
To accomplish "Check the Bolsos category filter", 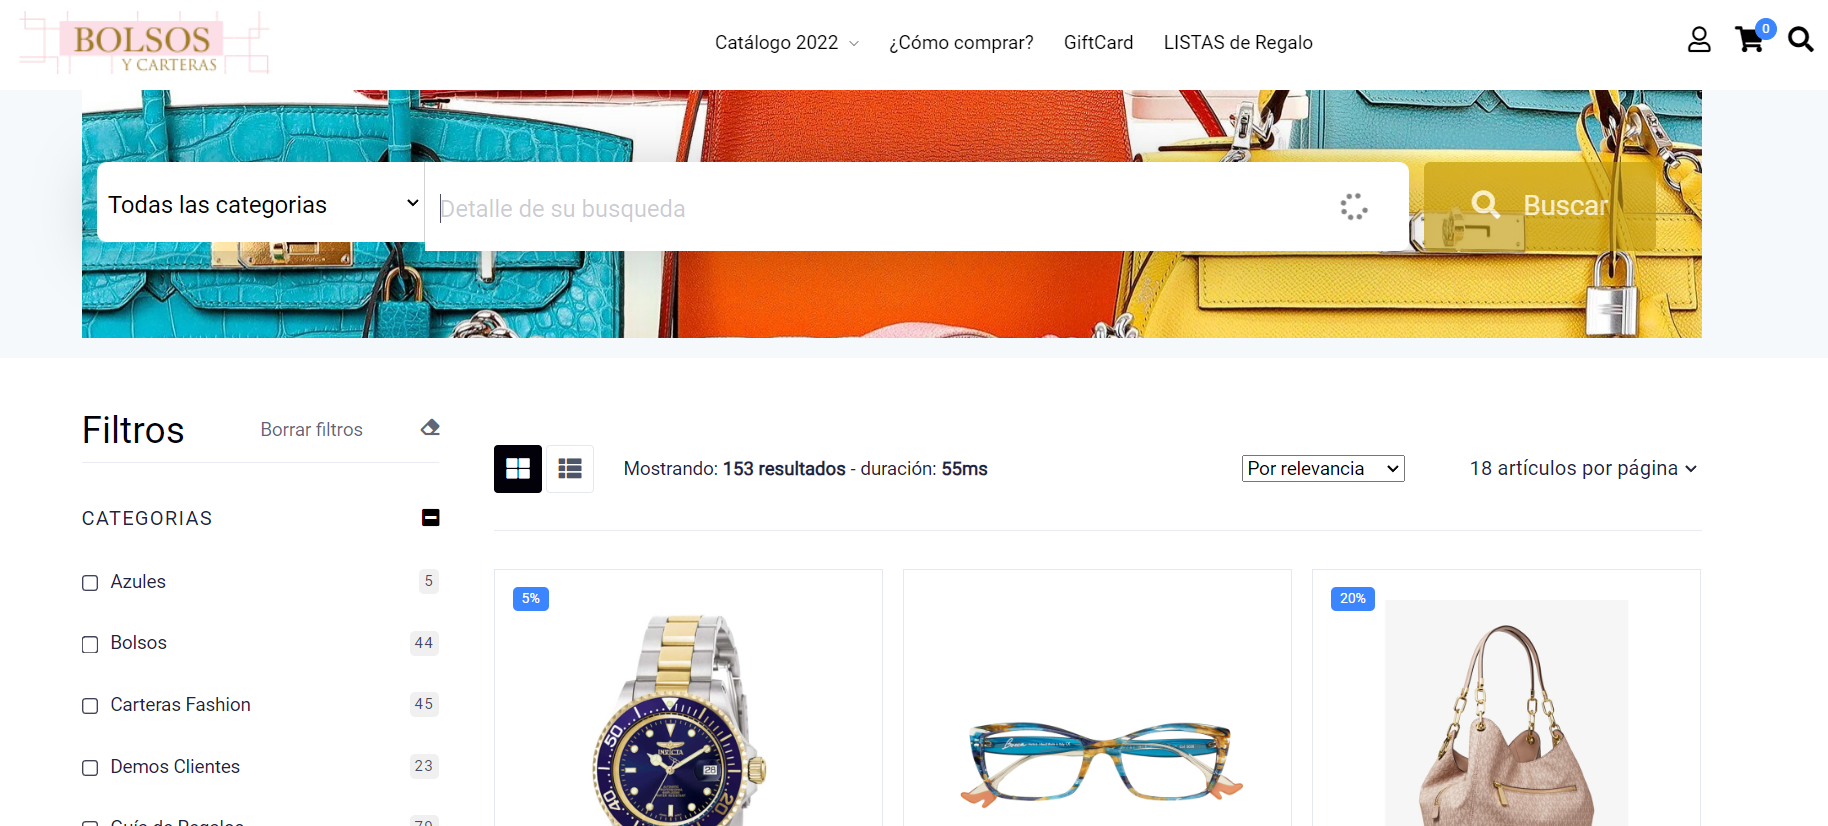I will click(90, 645).
